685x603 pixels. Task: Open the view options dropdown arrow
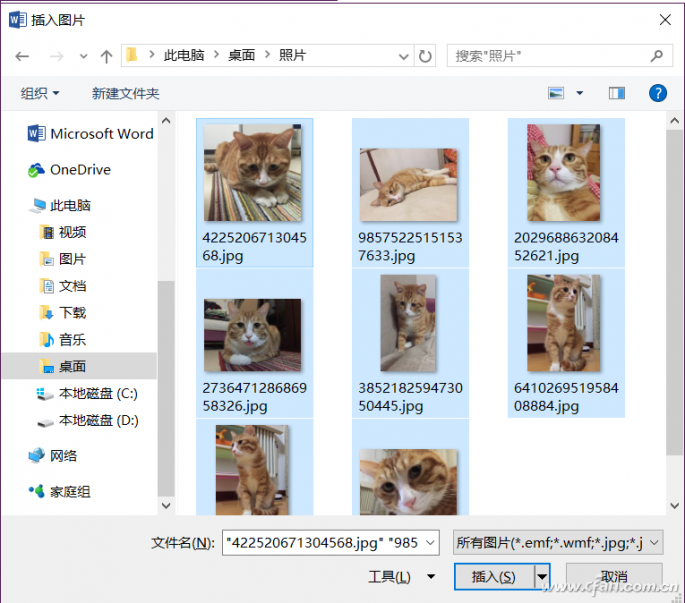(x=580, y=93)
